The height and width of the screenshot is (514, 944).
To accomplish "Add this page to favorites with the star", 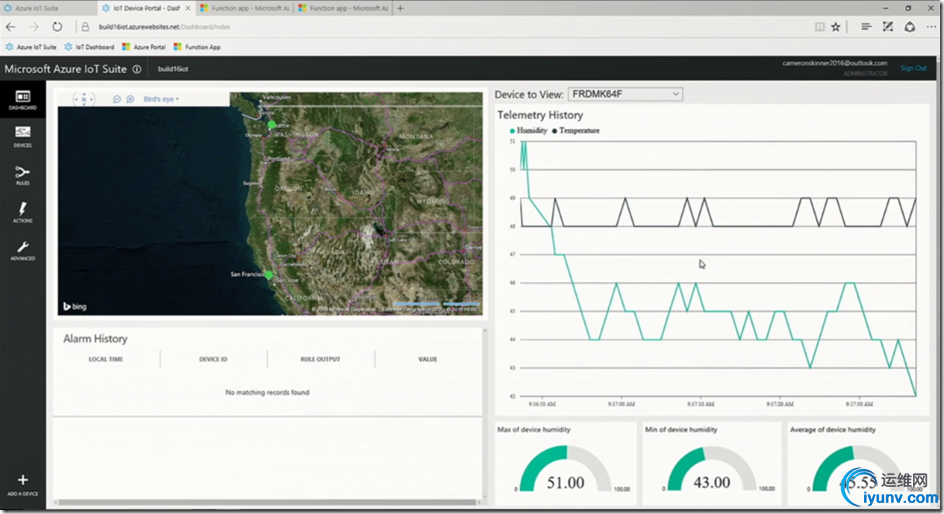I will [836, 26].
